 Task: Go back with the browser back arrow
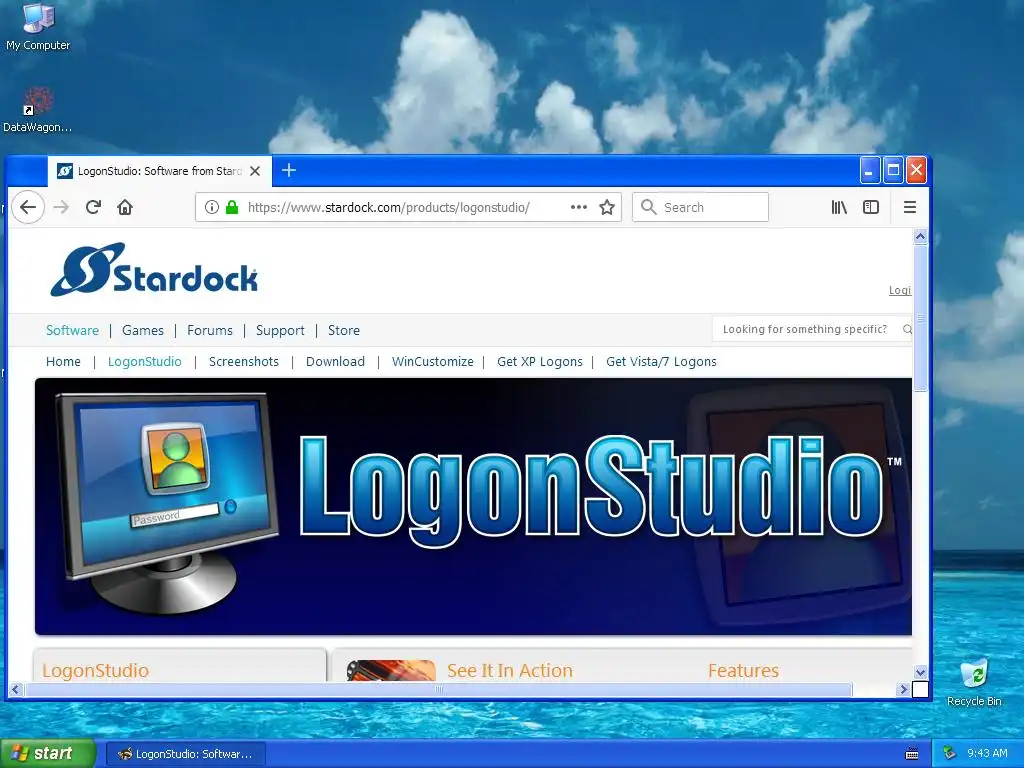[x=27, y=208]
